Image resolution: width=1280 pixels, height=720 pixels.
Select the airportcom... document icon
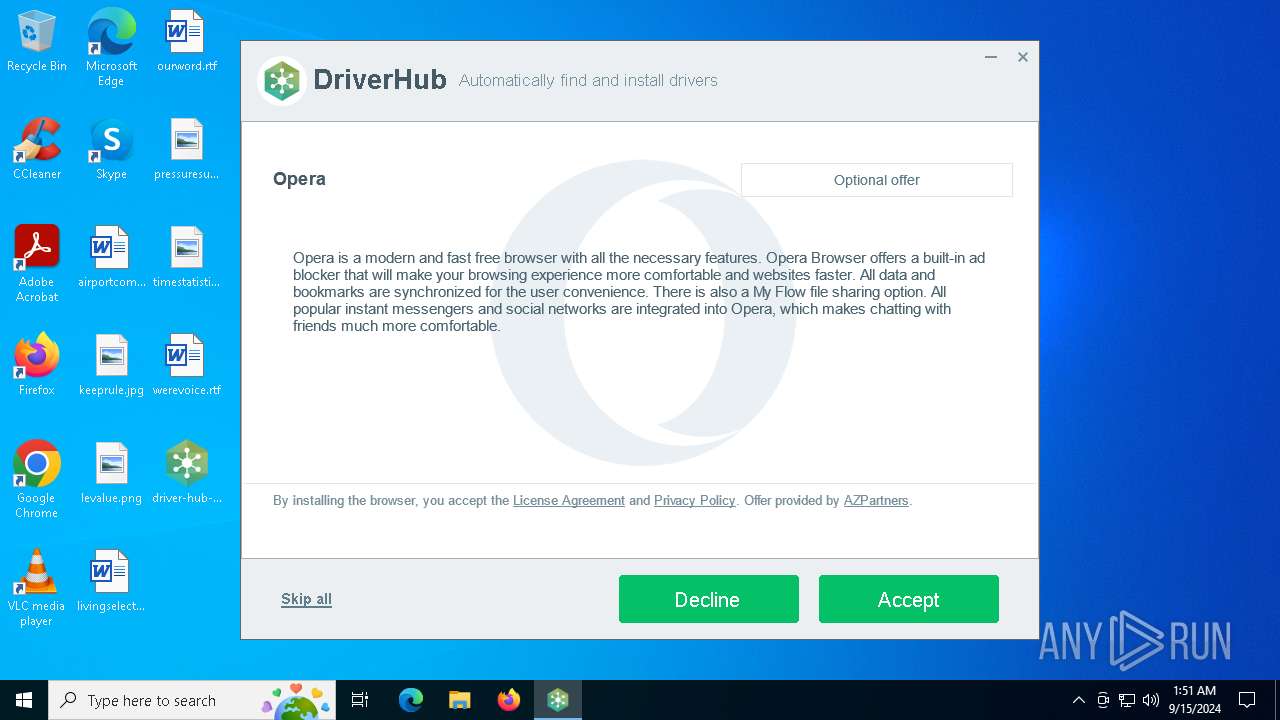coord(111,258)
